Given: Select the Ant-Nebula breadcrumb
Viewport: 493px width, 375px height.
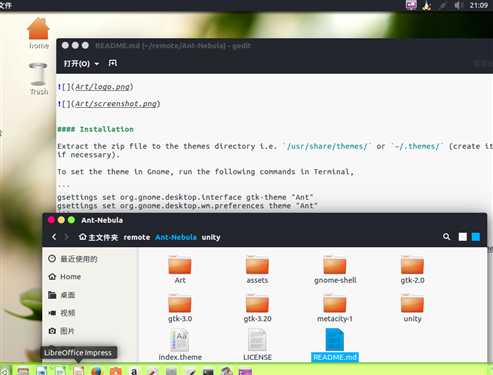Looking at the screenshot, I should 176,237.
